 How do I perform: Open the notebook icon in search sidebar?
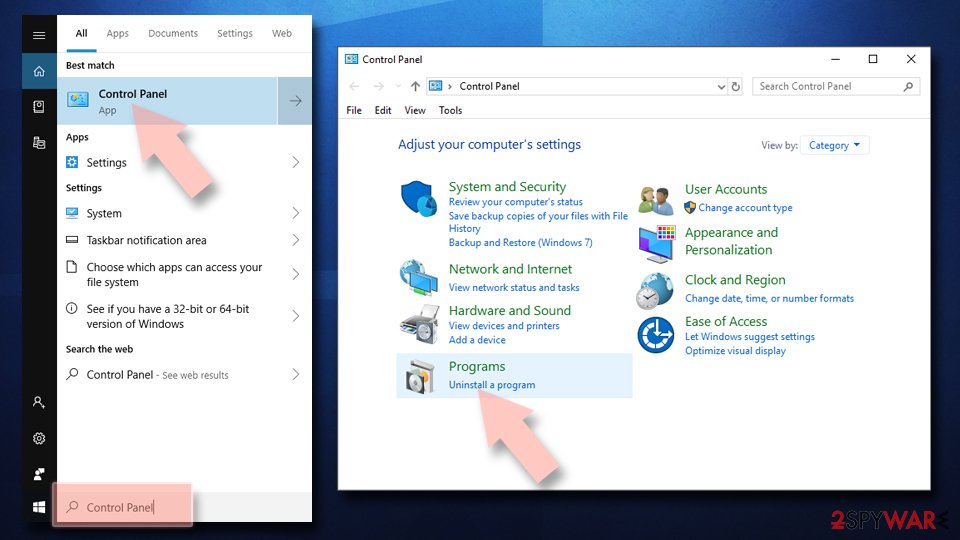pyautogui.click(x=39, y=107)
